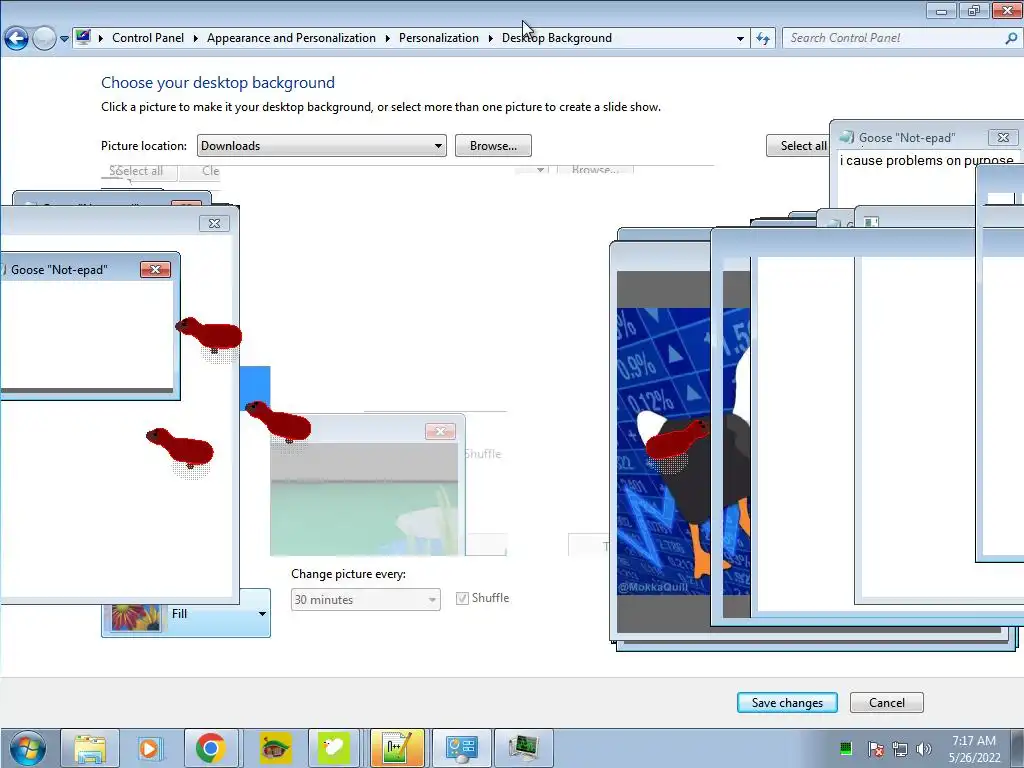This screenshot has width=1024, height=768.
Task: Open the network tray icon
Action: coord(900,748)
